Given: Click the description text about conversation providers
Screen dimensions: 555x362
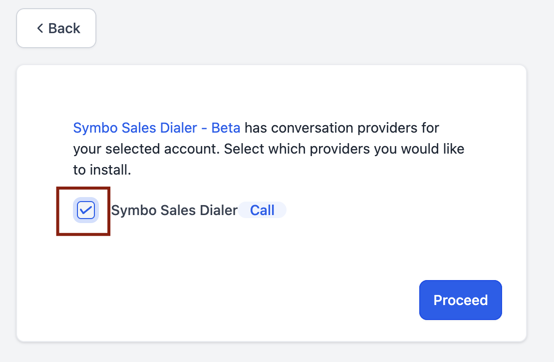Looking at the screenshot, I should click(269, 149).
